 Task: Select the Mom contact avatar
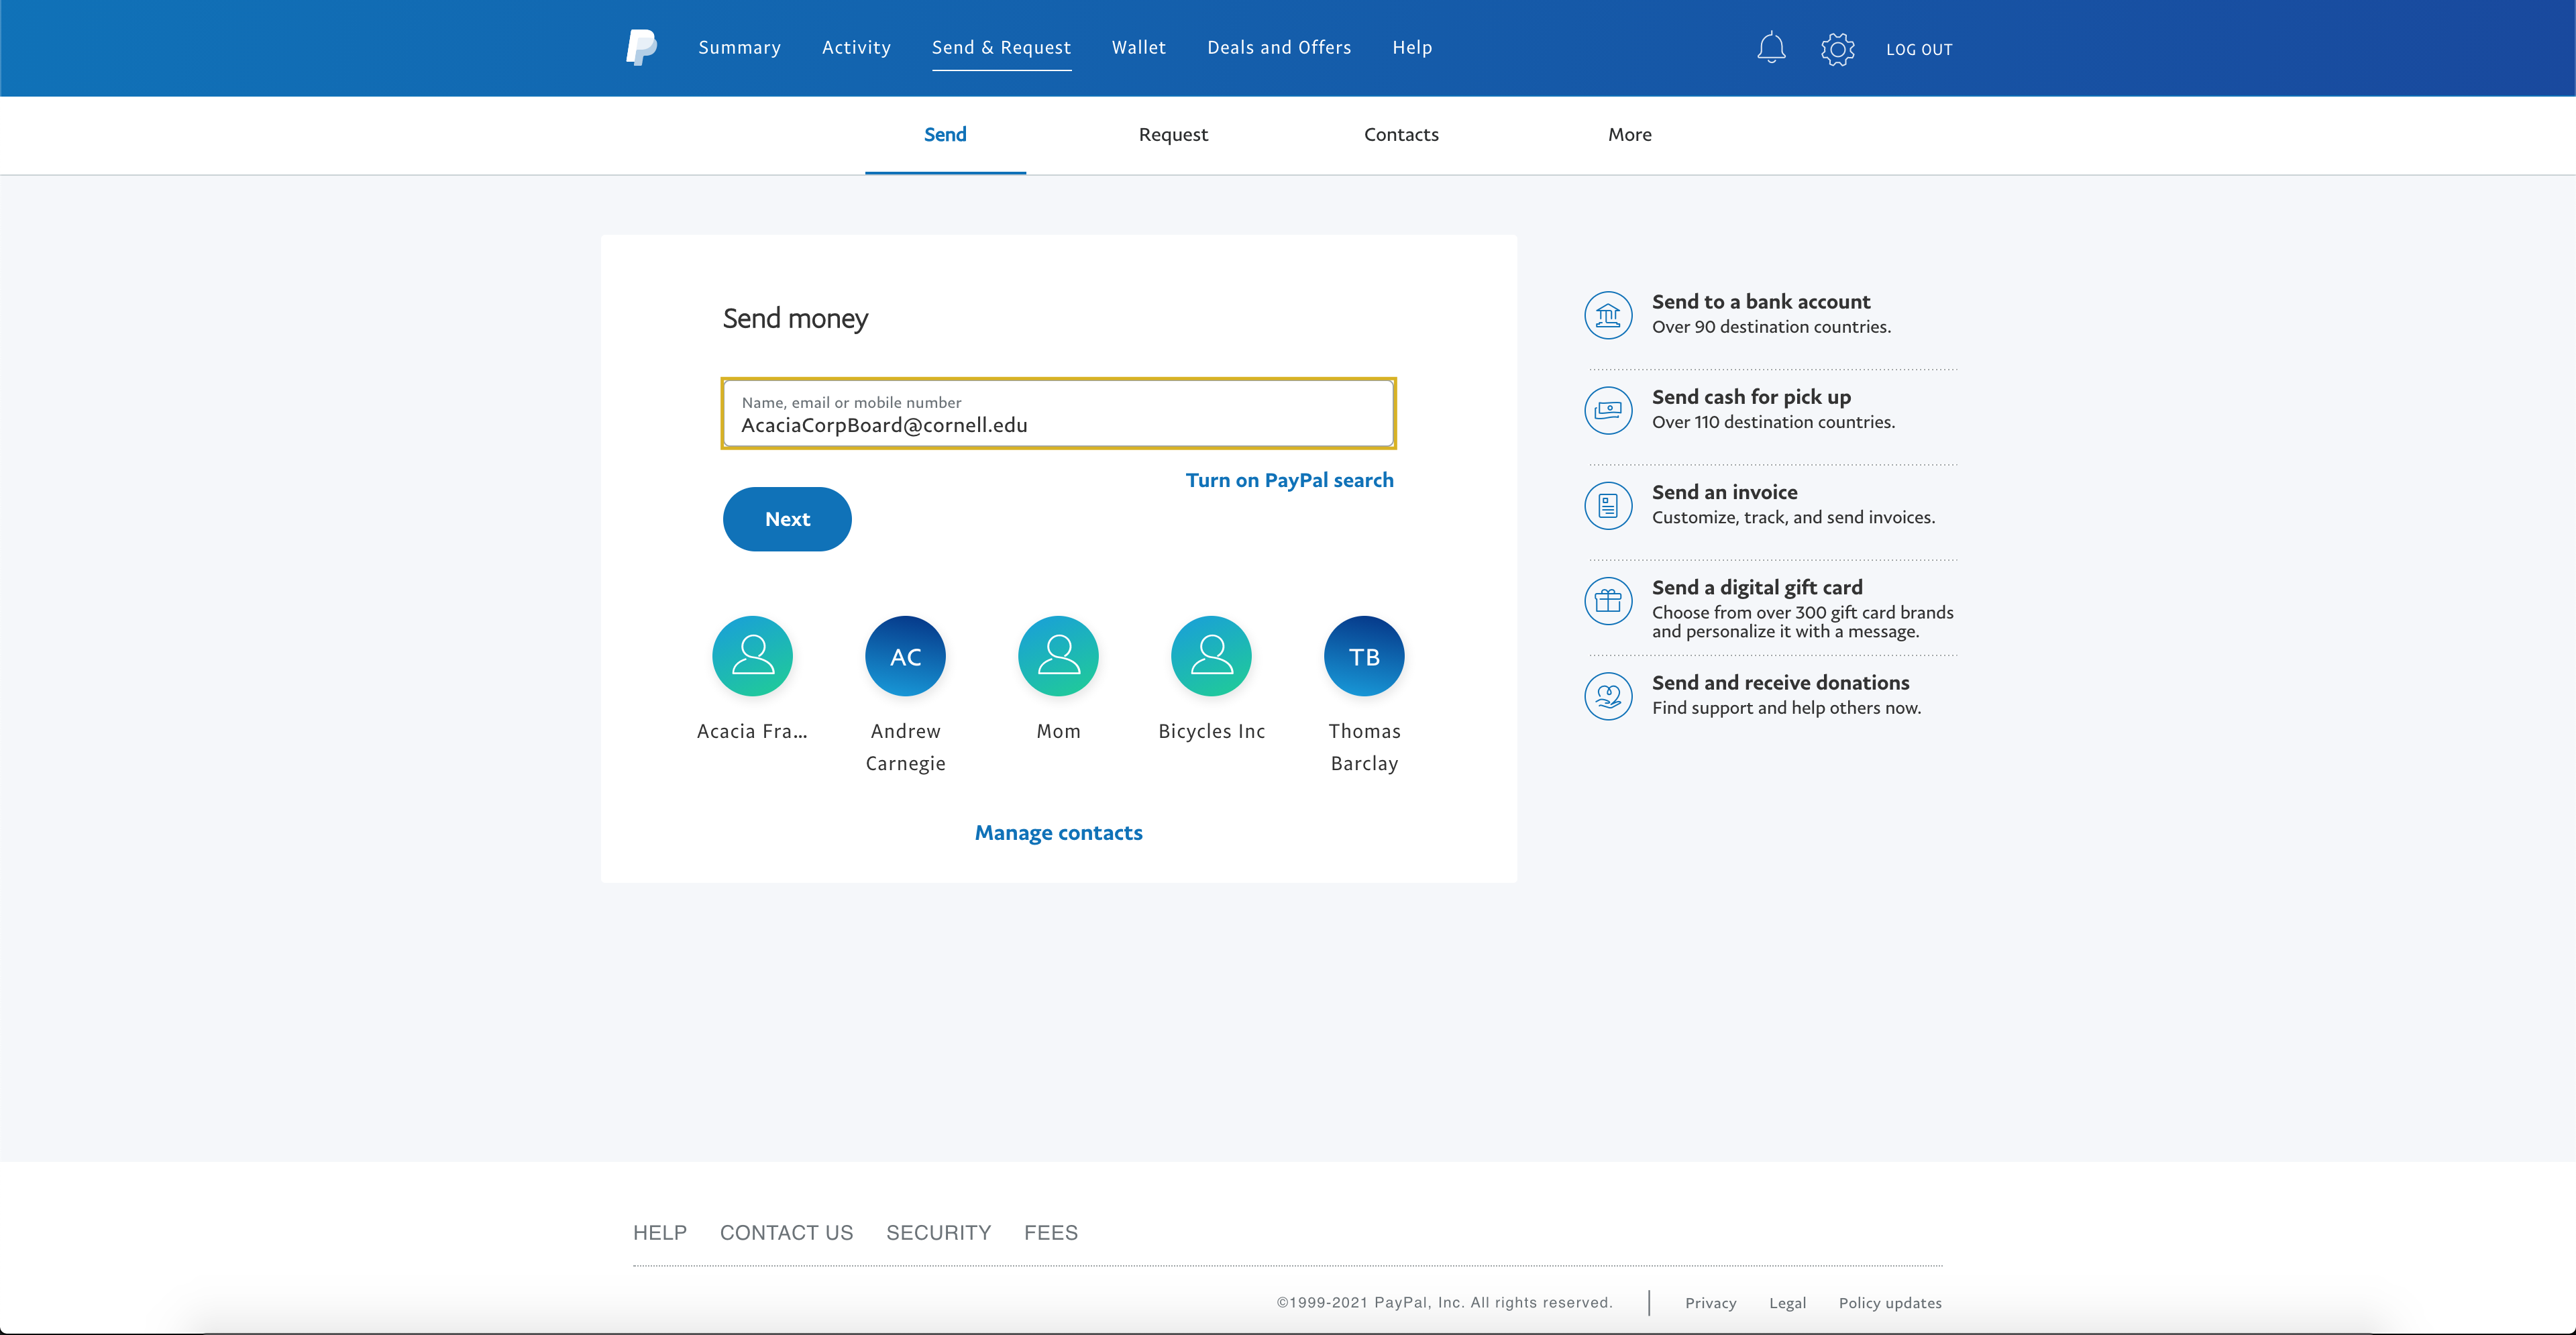pyautogui.click(x=1058, y=656)
